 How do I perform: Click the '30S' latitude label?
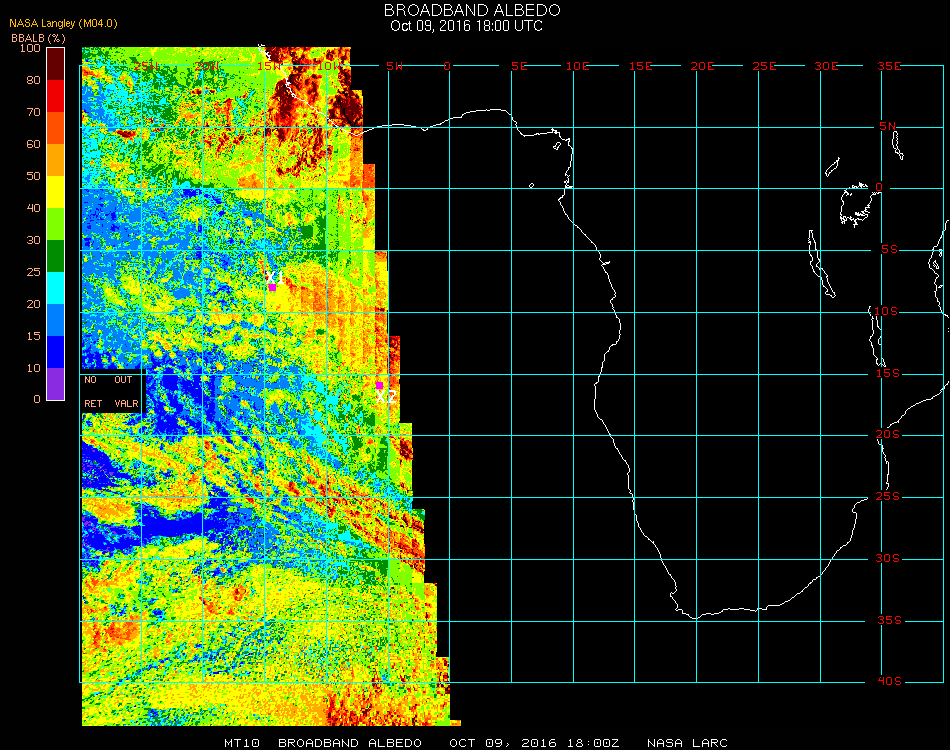(888, 559)
